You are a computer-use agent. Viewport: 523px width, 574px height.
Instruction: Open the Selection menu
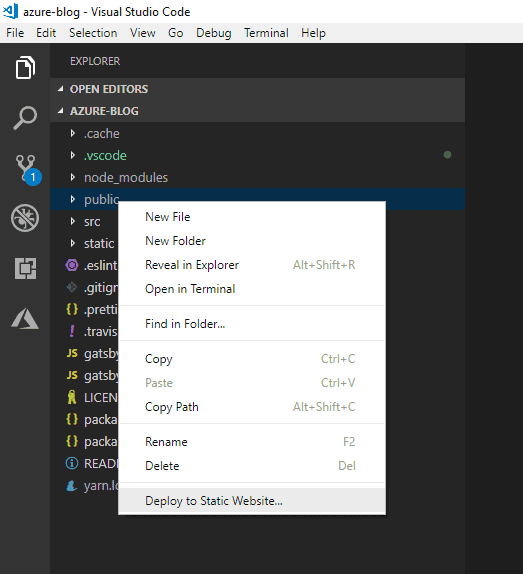tap(93, 33)
